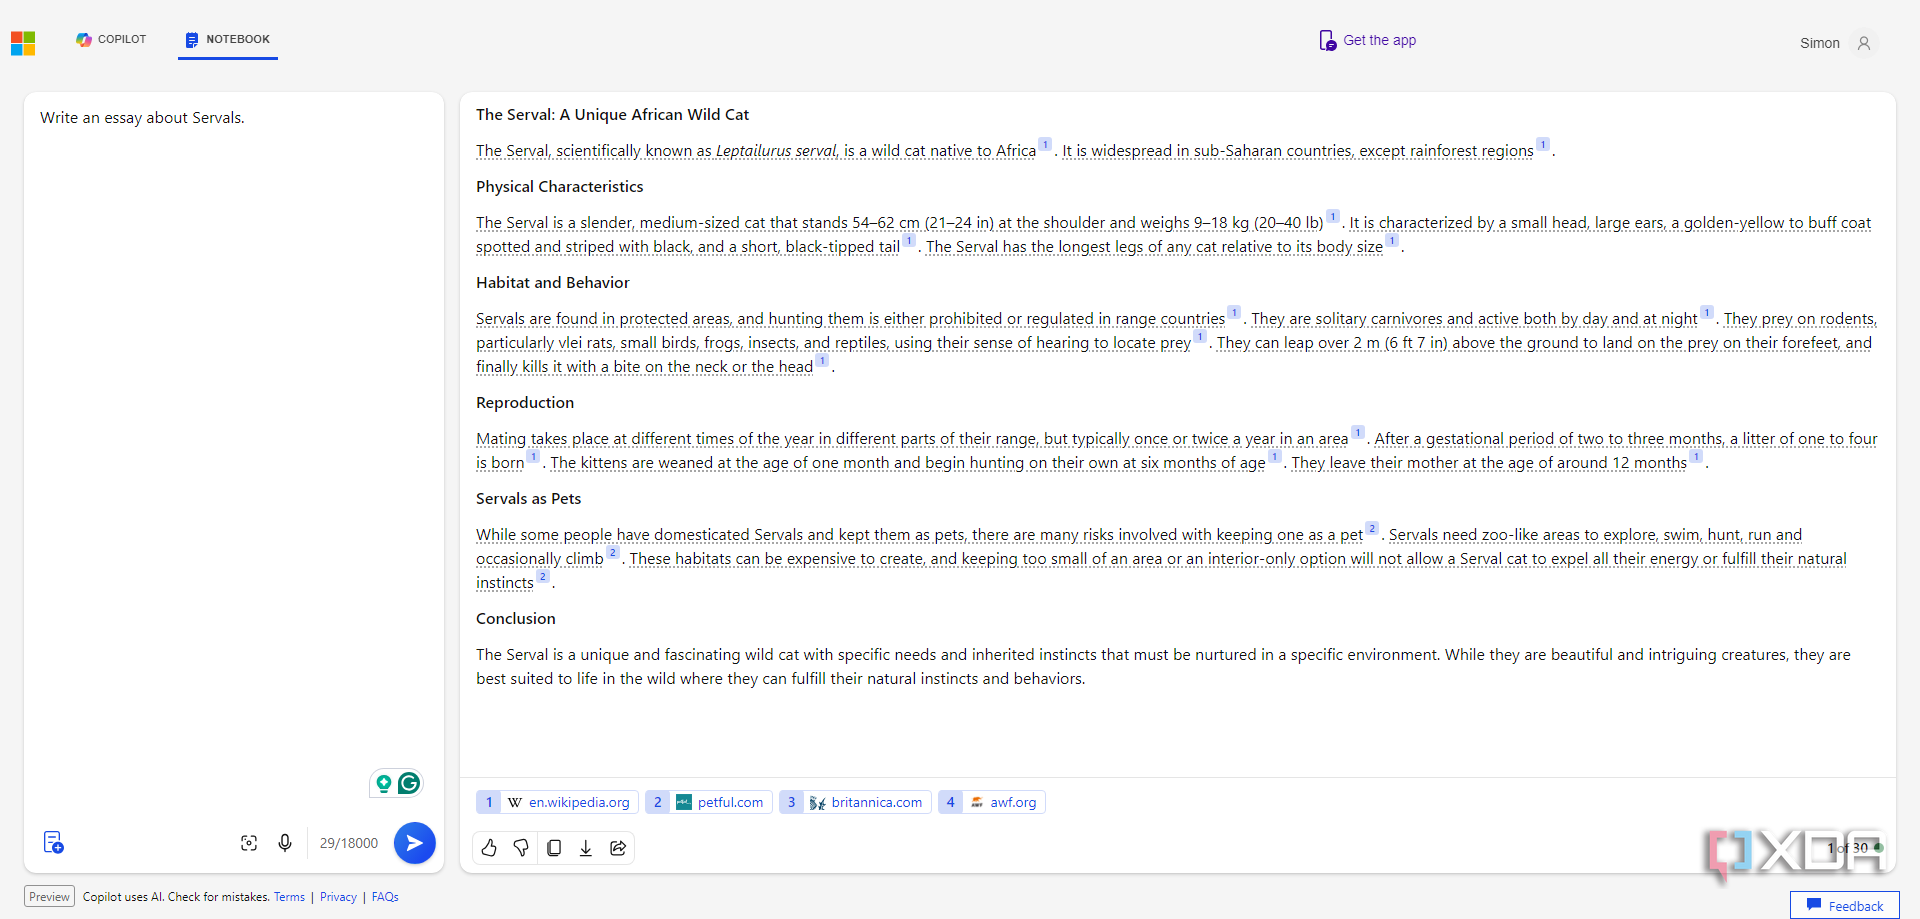
Task: Share the generated essay
Action: (x=618, y=848)
